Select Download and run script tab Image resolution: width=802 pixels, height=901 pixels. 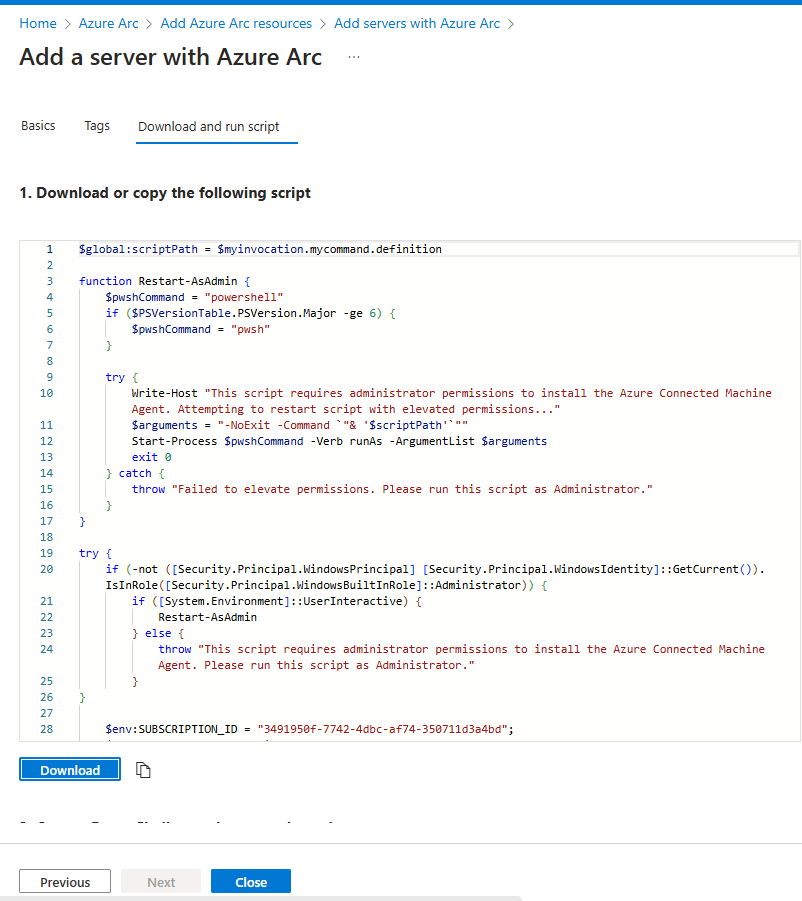(x=209, y=126)
